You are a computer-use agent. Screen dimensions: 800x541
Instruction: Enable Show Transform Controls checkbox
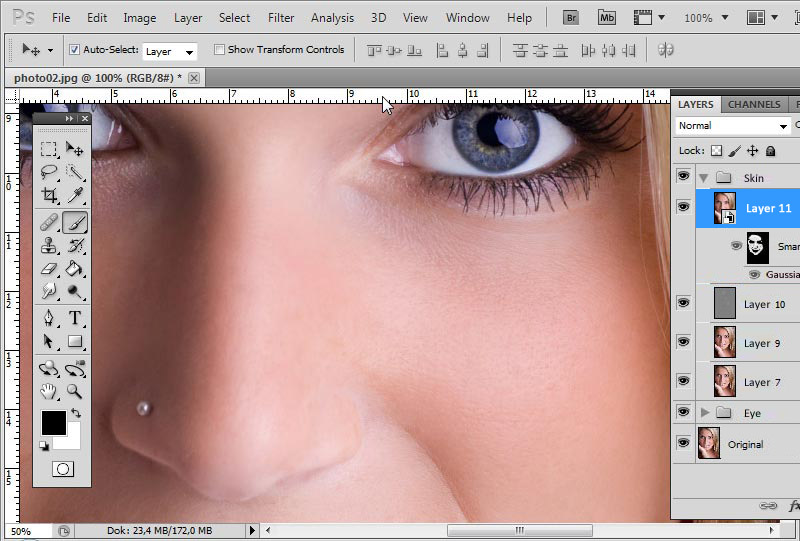pos(219,50)
